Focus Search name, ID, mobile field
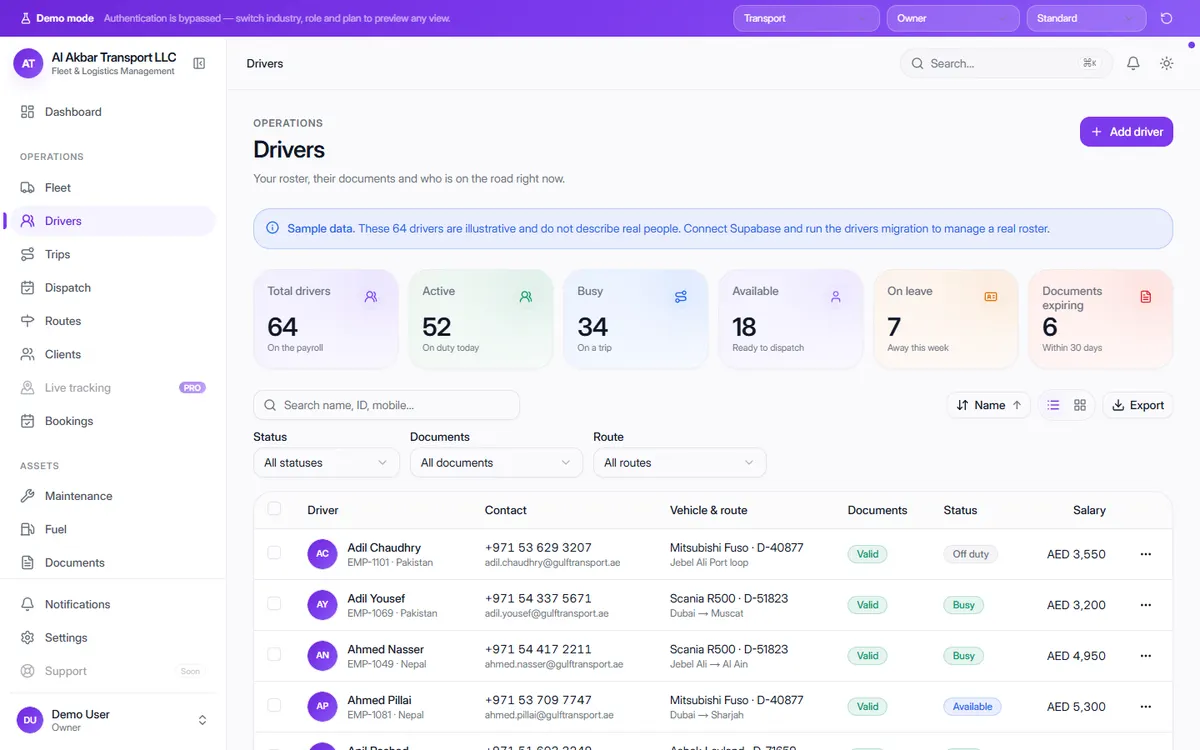 (386, 405)
